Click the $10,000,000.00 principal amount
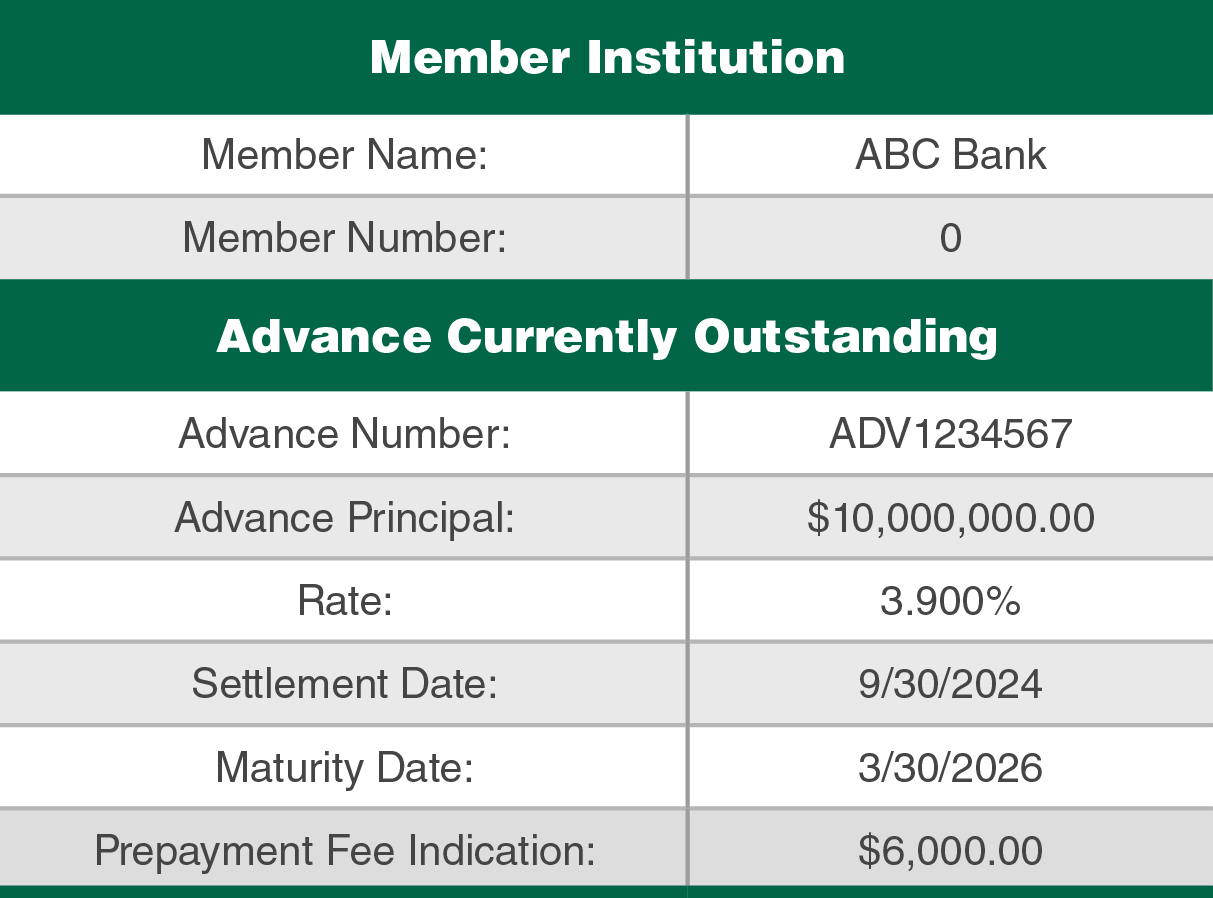The height and width of the screenshot is (898, 1213). (950, 517)
